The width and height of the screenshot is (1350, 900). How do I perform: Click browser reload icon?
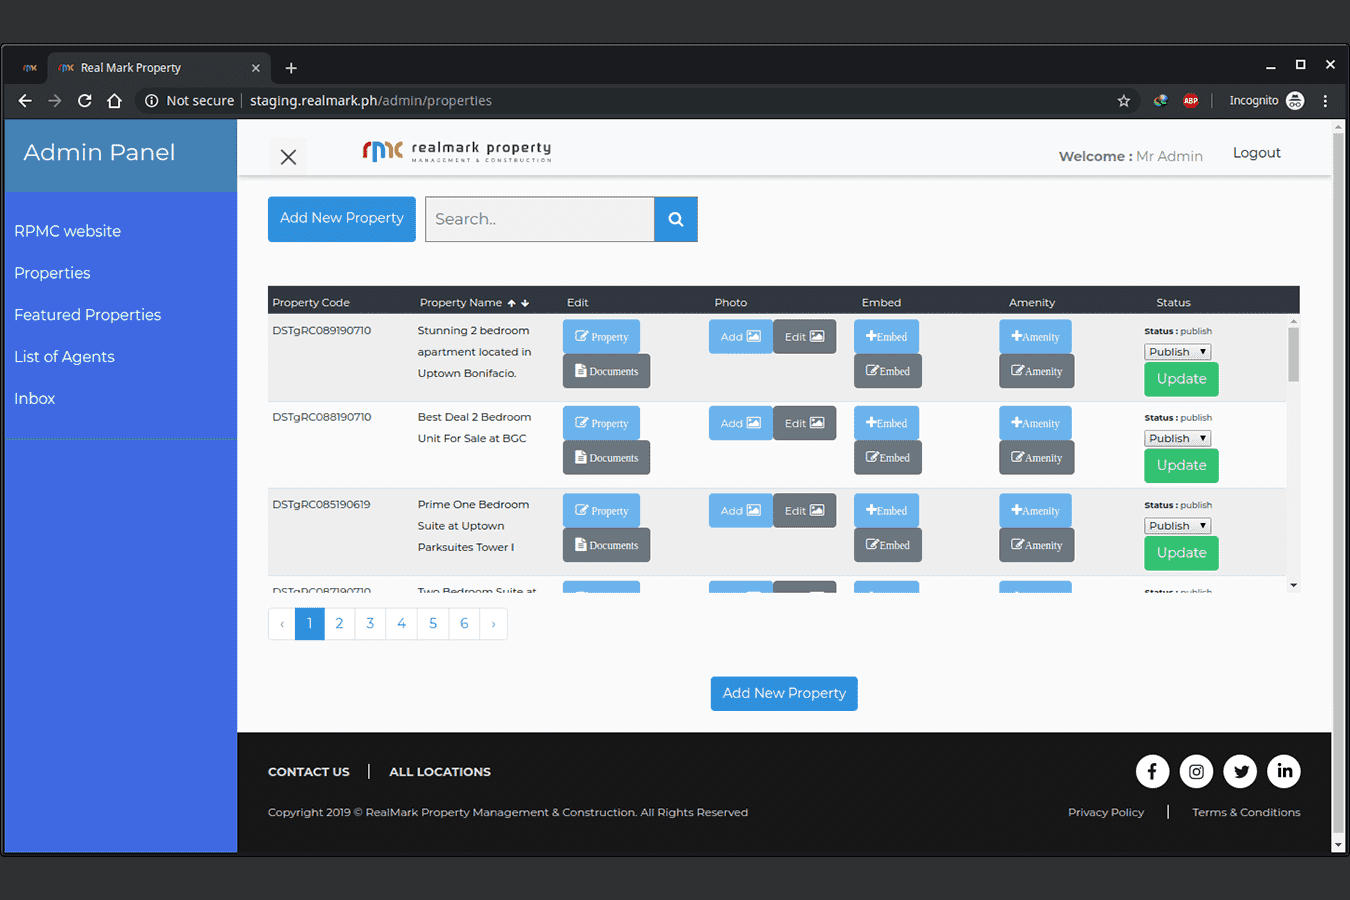pos(85,100)
